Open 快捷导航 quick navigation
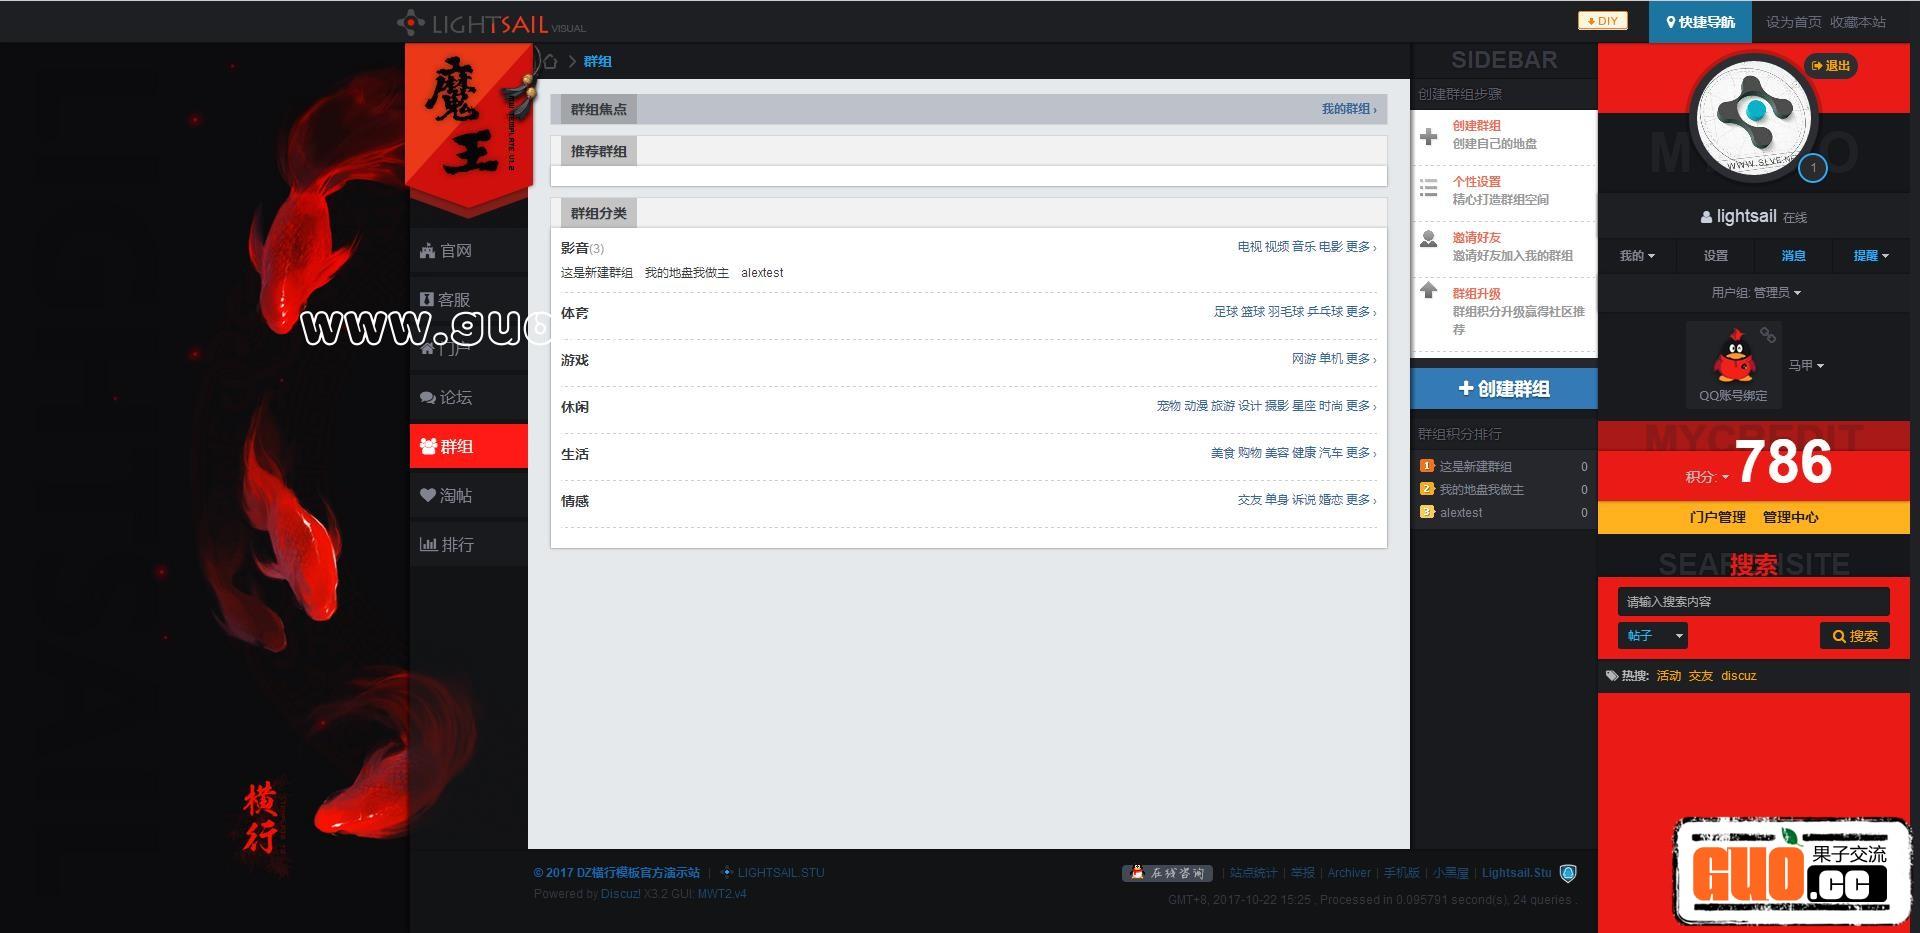The height and width of the screenshot is (933, 1920). (1699, 22)
